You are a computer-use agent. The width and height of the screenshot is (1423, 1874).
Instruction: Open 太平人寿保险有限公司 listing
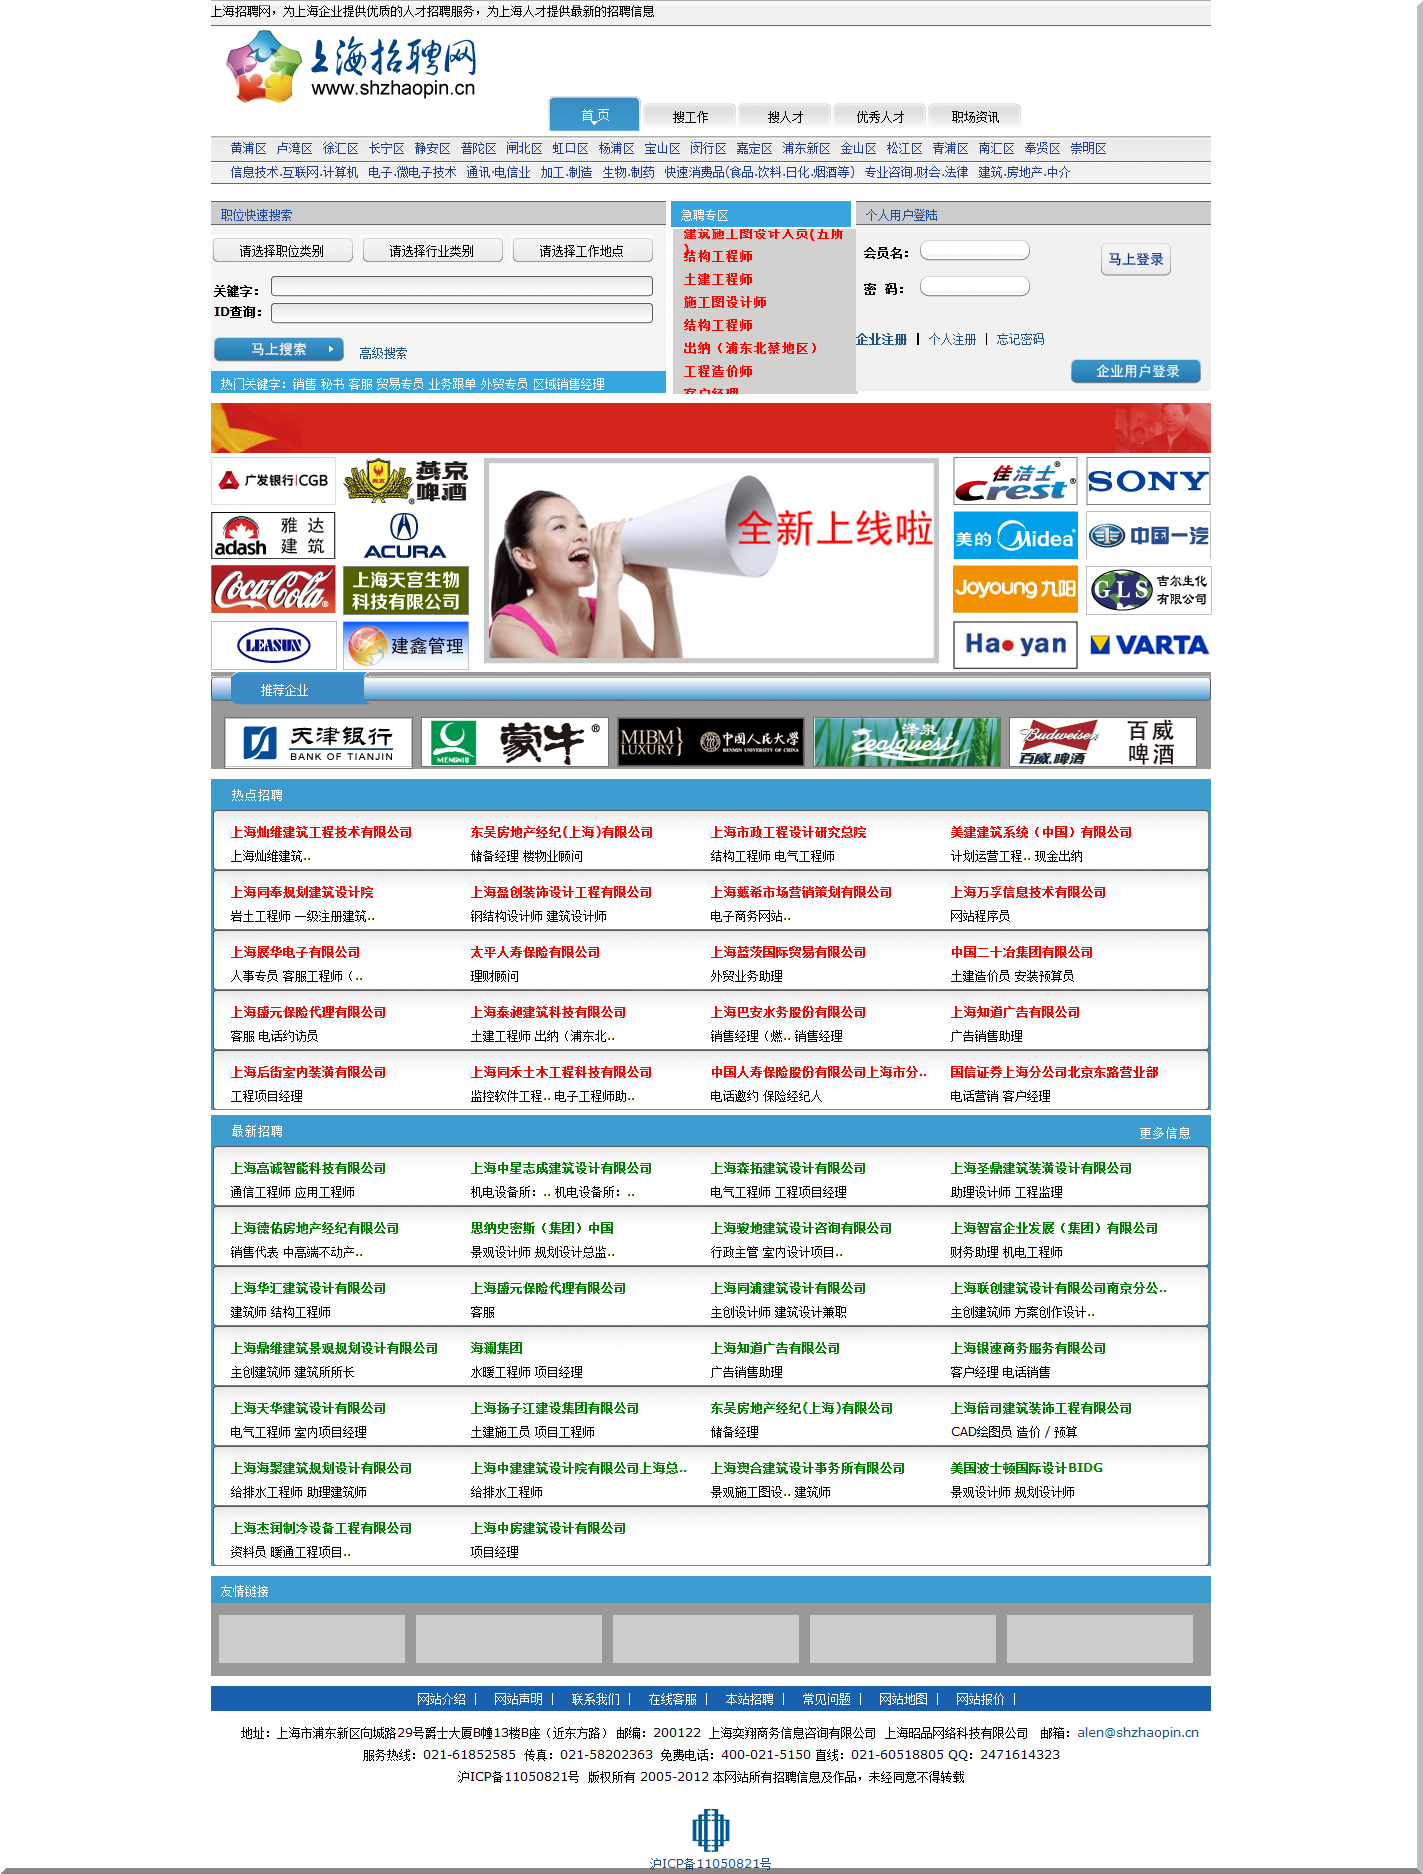click(x=535, y=952)
